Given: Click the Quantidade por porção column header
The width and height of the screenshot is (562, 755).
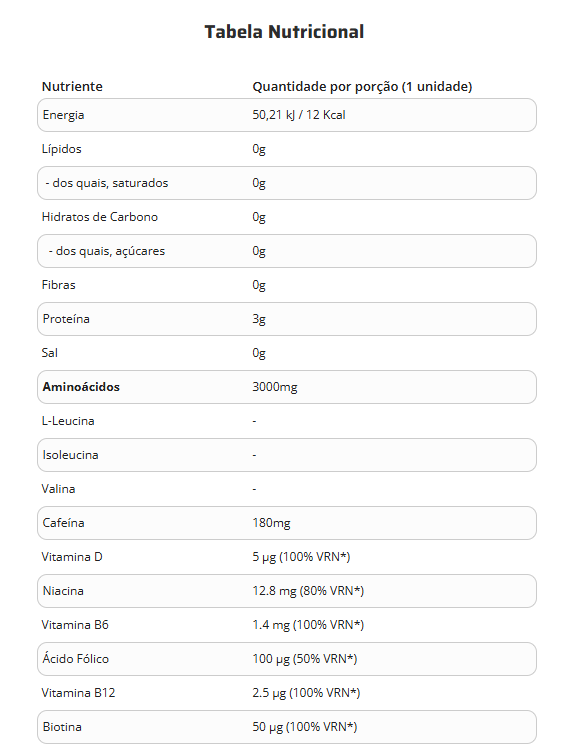Looking at the screenshot, I should pos(362,87).
